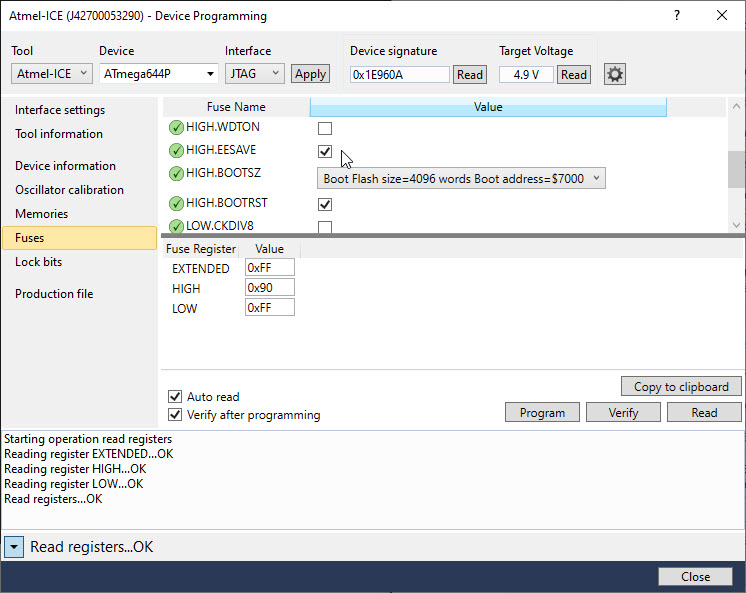This screenshot has width=746, height=593.
Task: Toggle the Auto read checkbox
Action: click(x=175, y=396)
